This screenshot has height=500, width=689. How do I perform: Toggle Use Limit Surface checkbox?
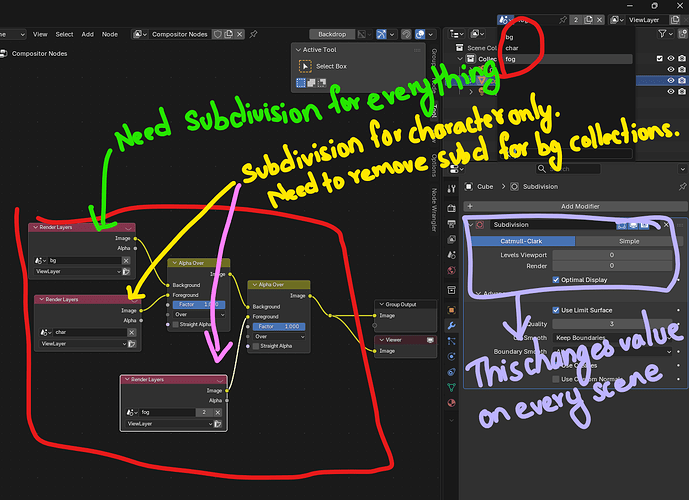556,310
